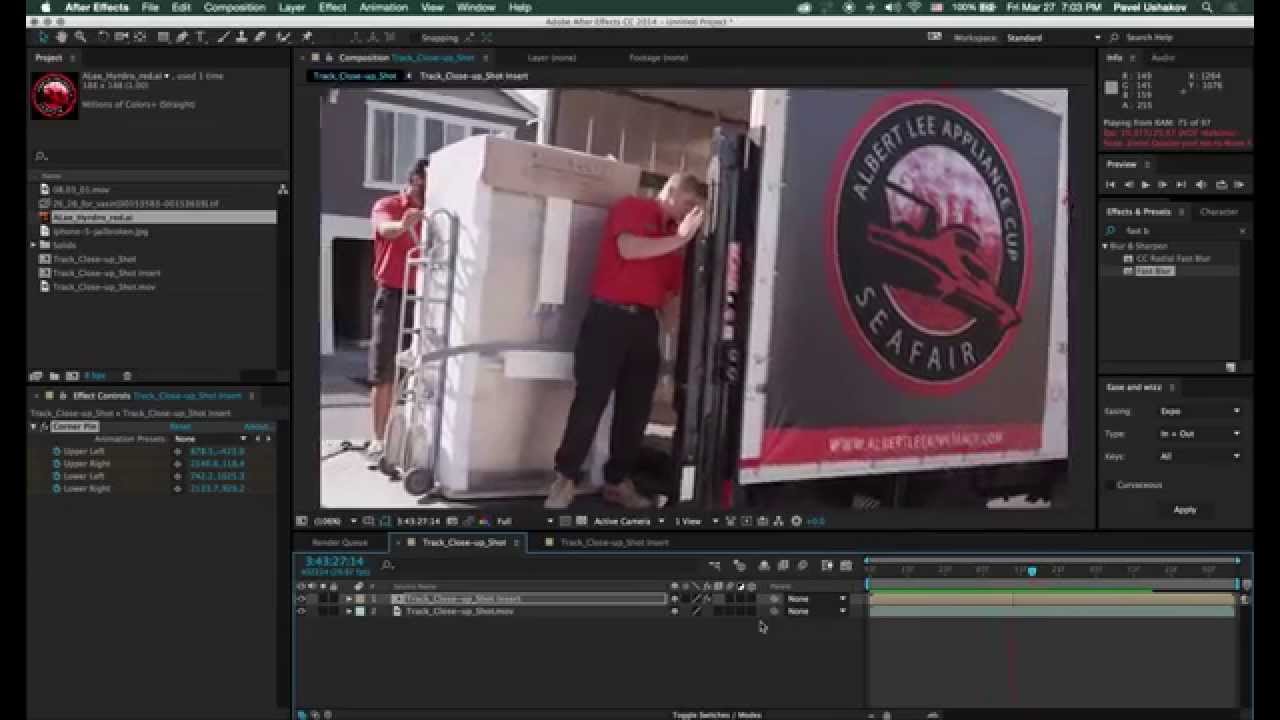Open the Composition menu
Viewport: 1280px width, 720px height.
click(234, 7)
